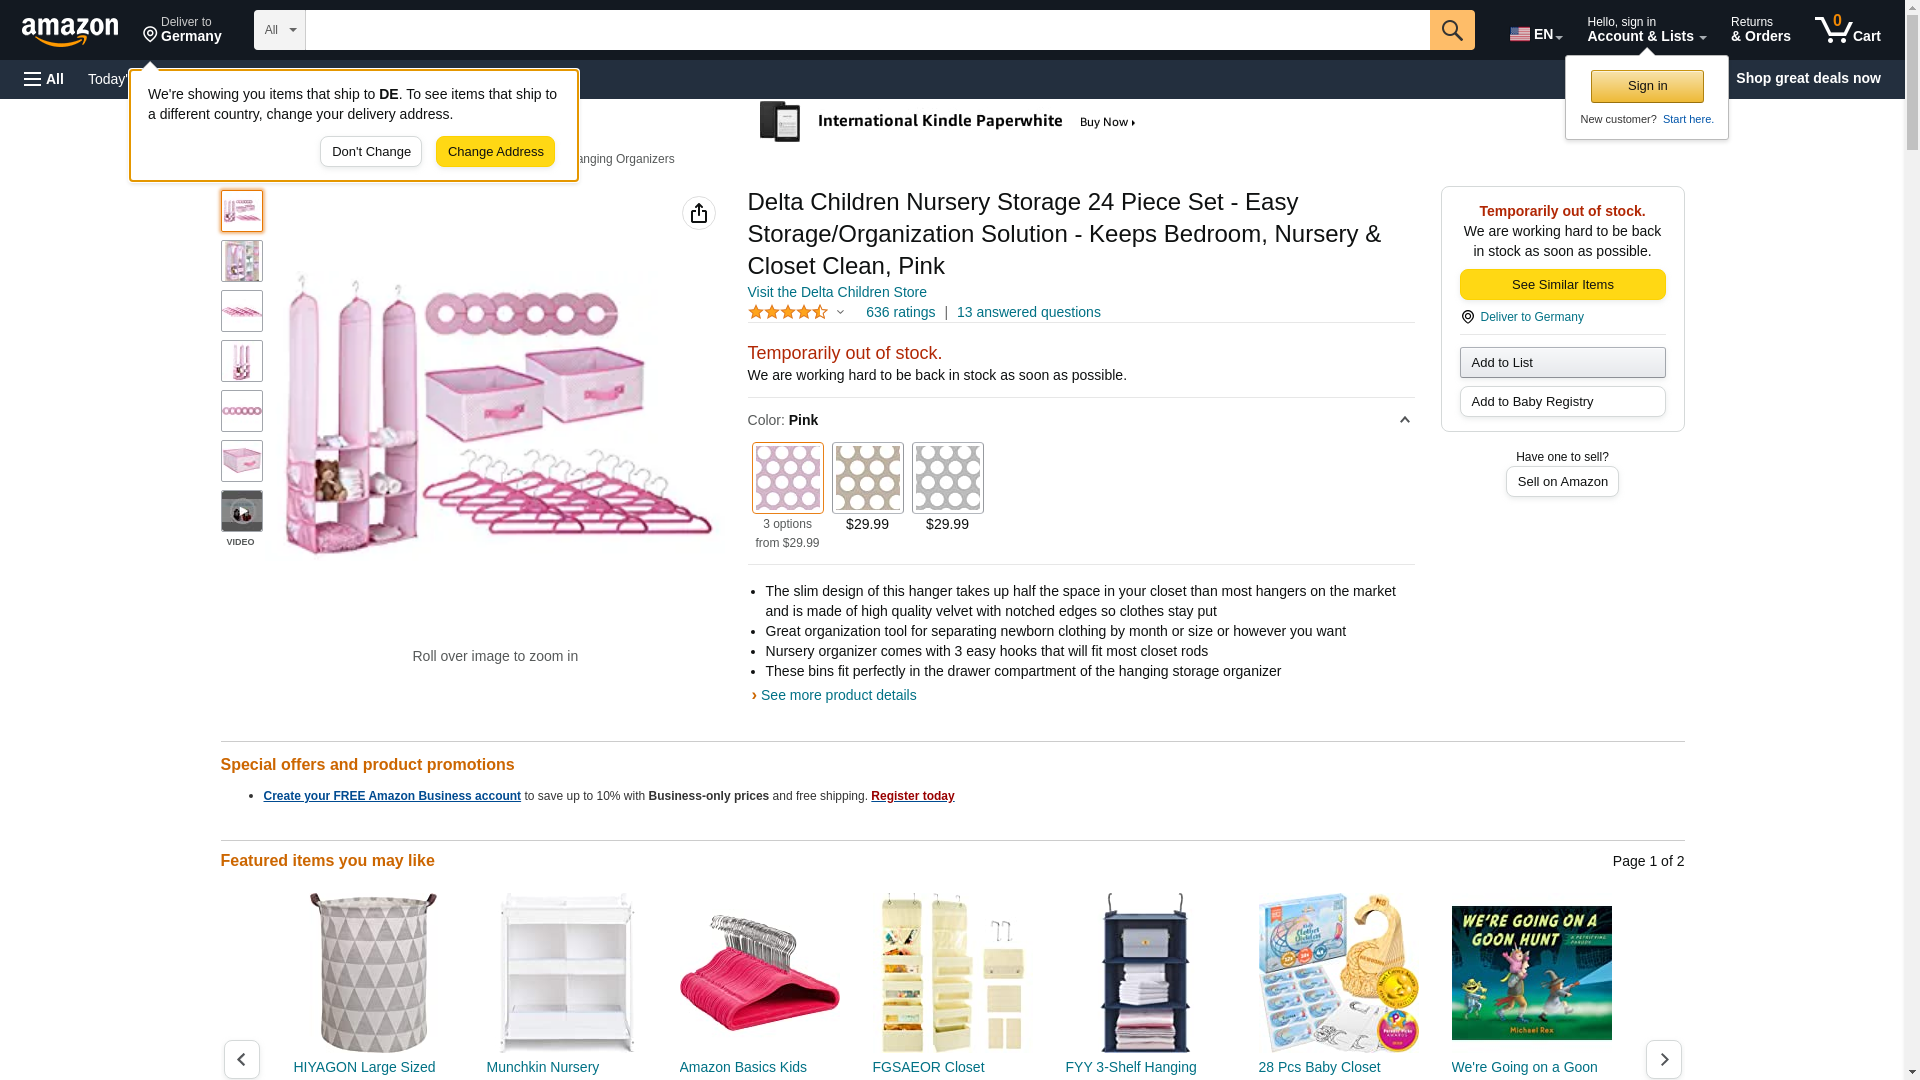1920x1080 pixels.
Task: Select the beige color swatch option
Action: tap(867, 478)
